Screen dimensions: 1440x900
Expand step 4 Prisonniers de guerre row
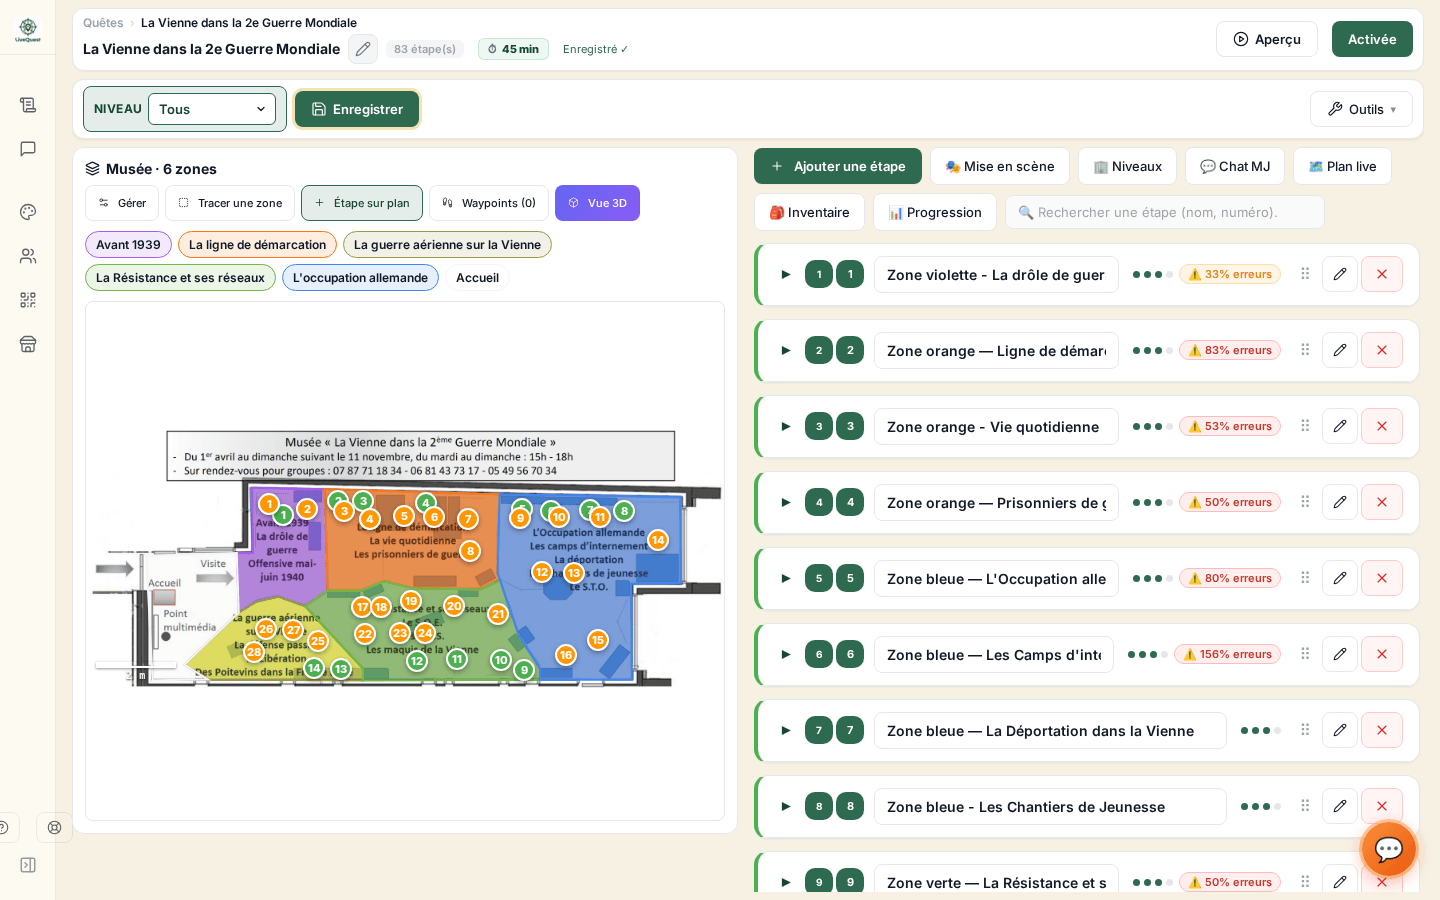click(786, 502)
